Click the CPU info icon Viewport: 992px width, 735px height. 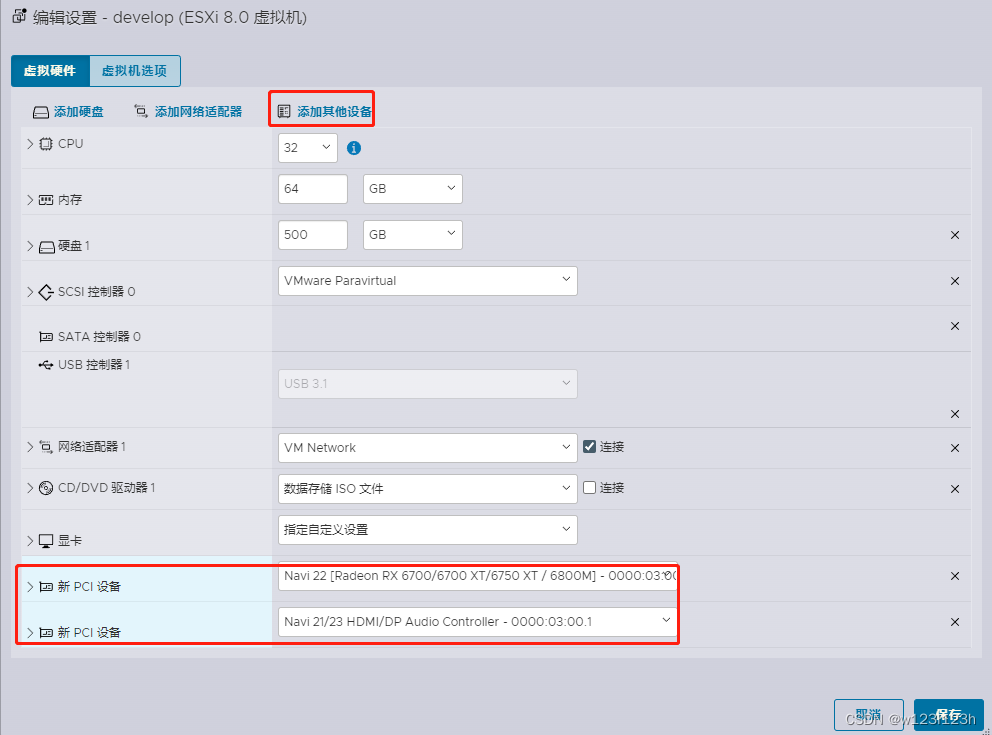tap(354, 148)
